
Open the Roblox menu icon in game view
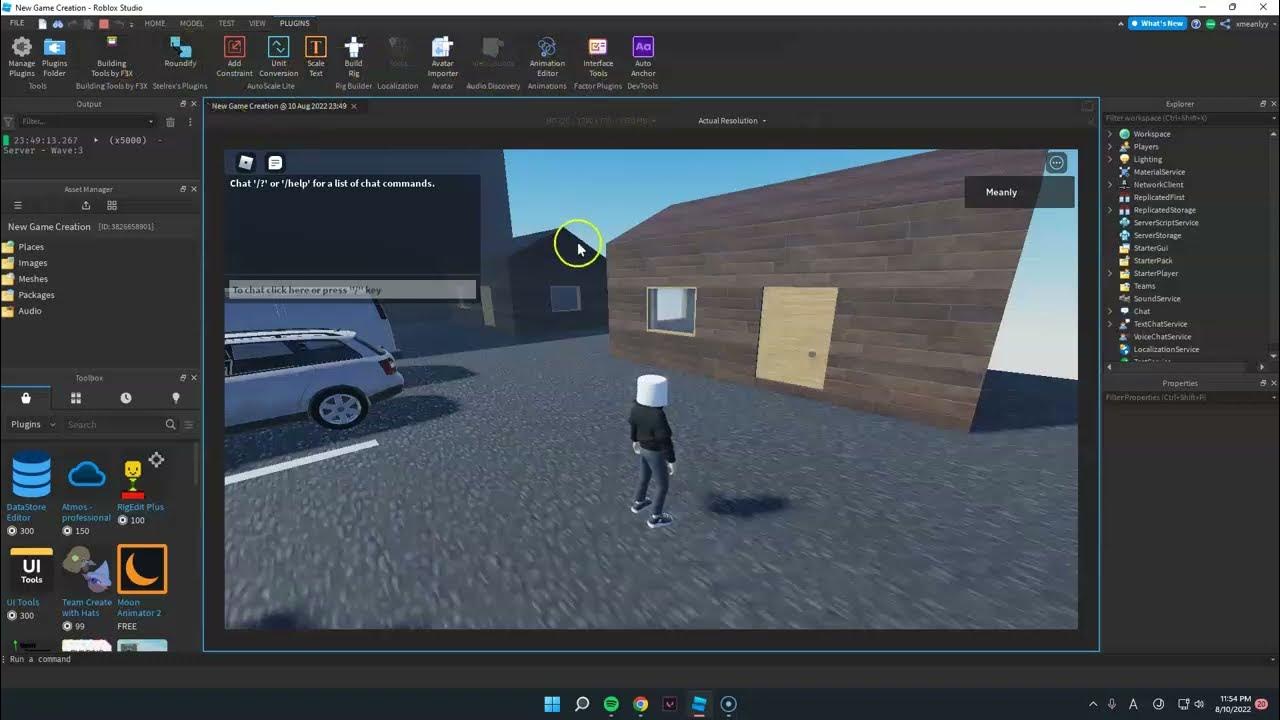point(245,162)
